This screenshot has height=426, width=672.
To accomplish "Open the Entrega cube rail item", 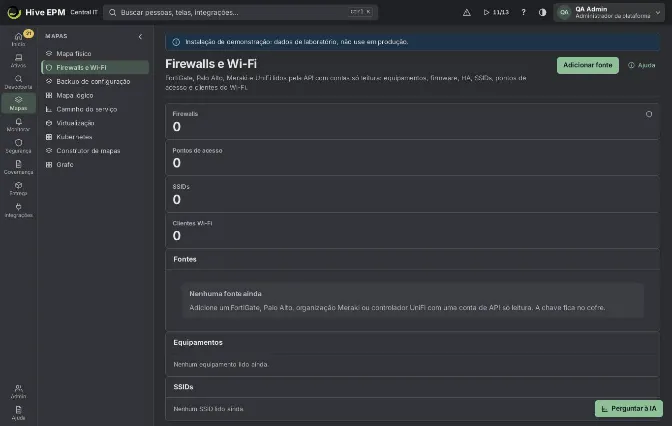I will [18, 189].
